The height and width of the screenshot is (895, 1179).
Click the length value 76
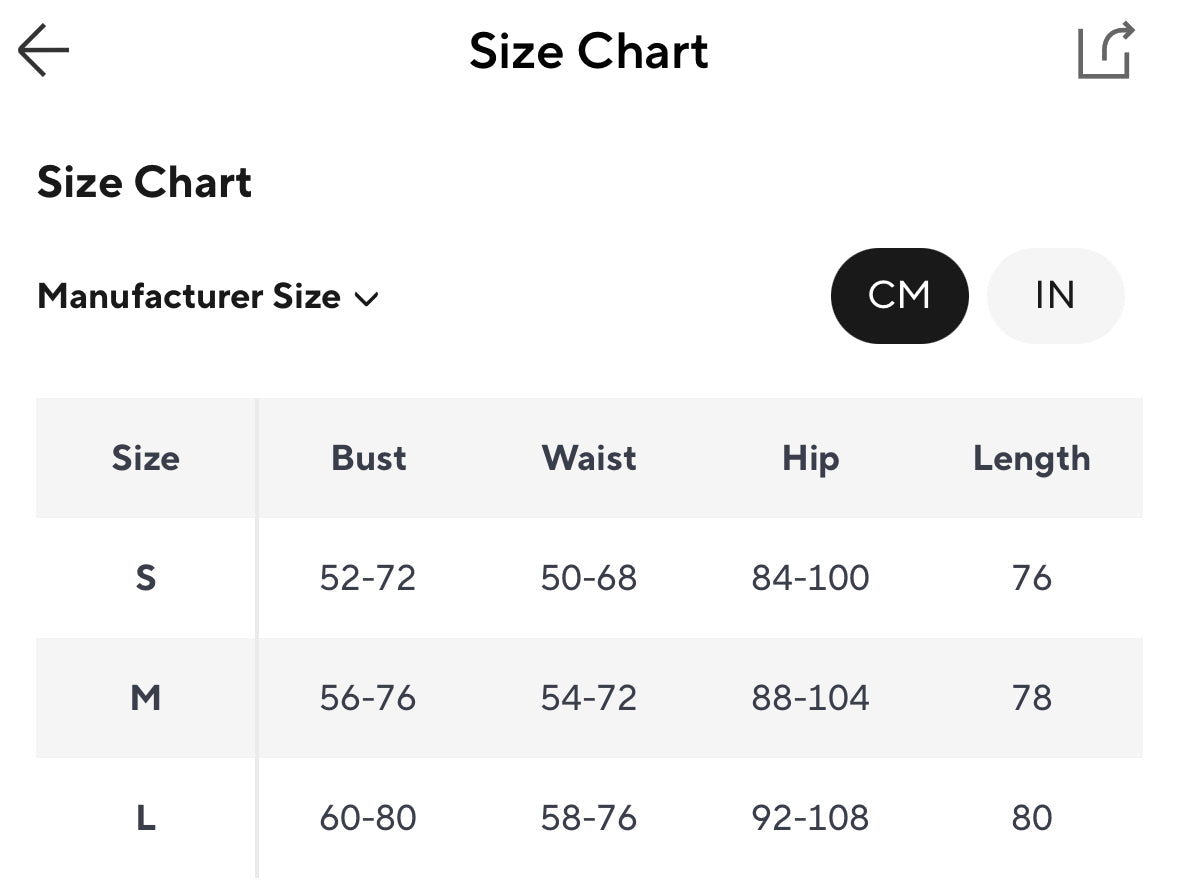pyautogui.click(x=1031, y=578)
